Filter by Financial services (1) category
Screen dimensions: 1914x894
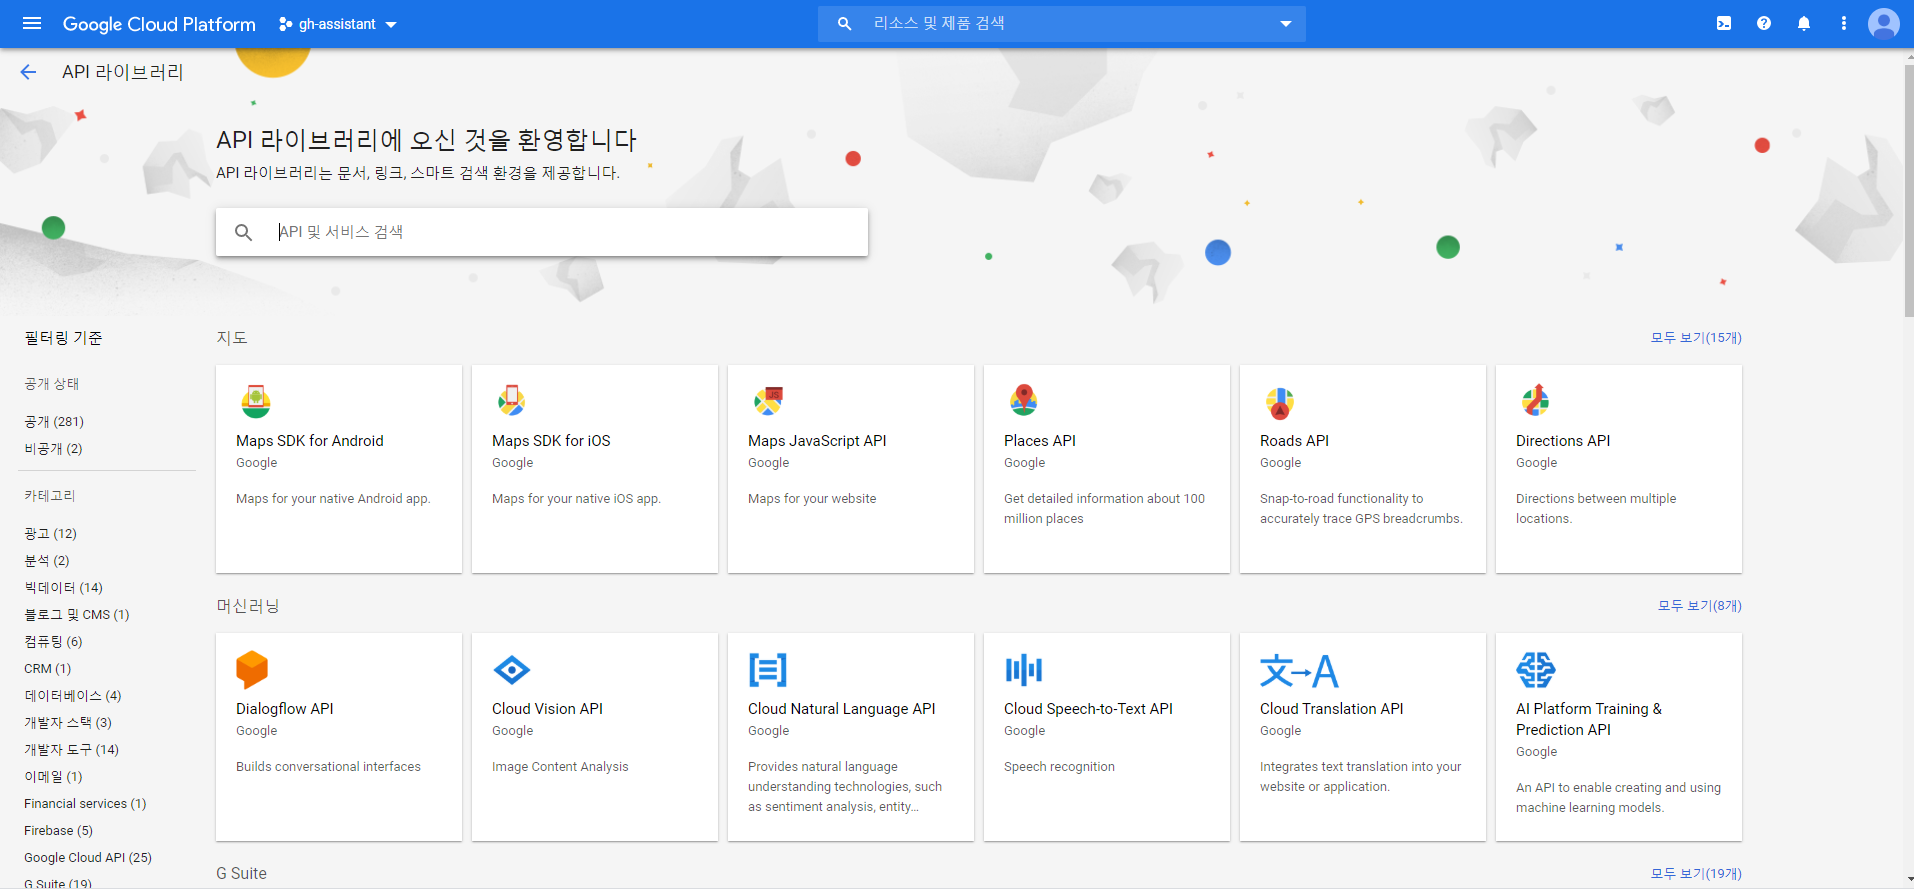(85, 804)
